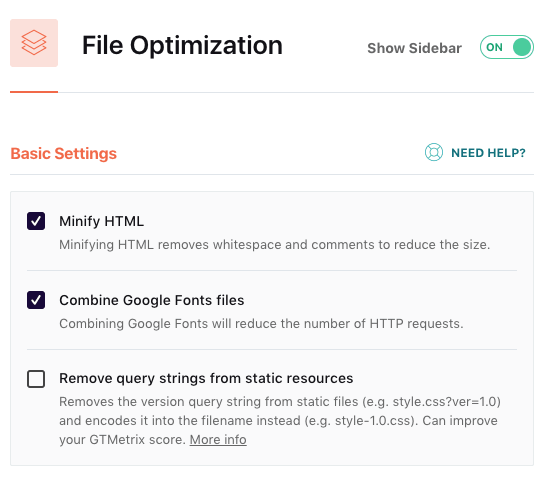Viewport: 549px width, 499px height.
Task: Click the NEED HELP? link text
Action: pos(488,153)
